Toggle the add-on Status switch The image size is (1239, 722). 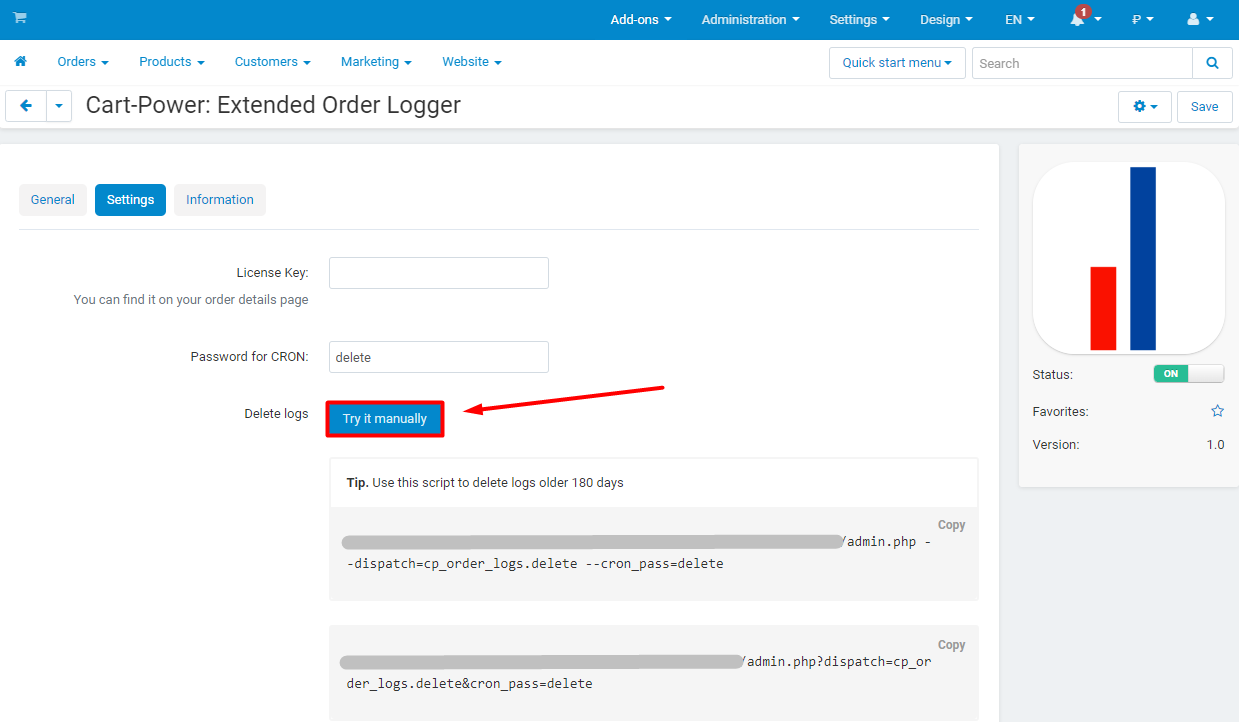(x=1188, y=374)
